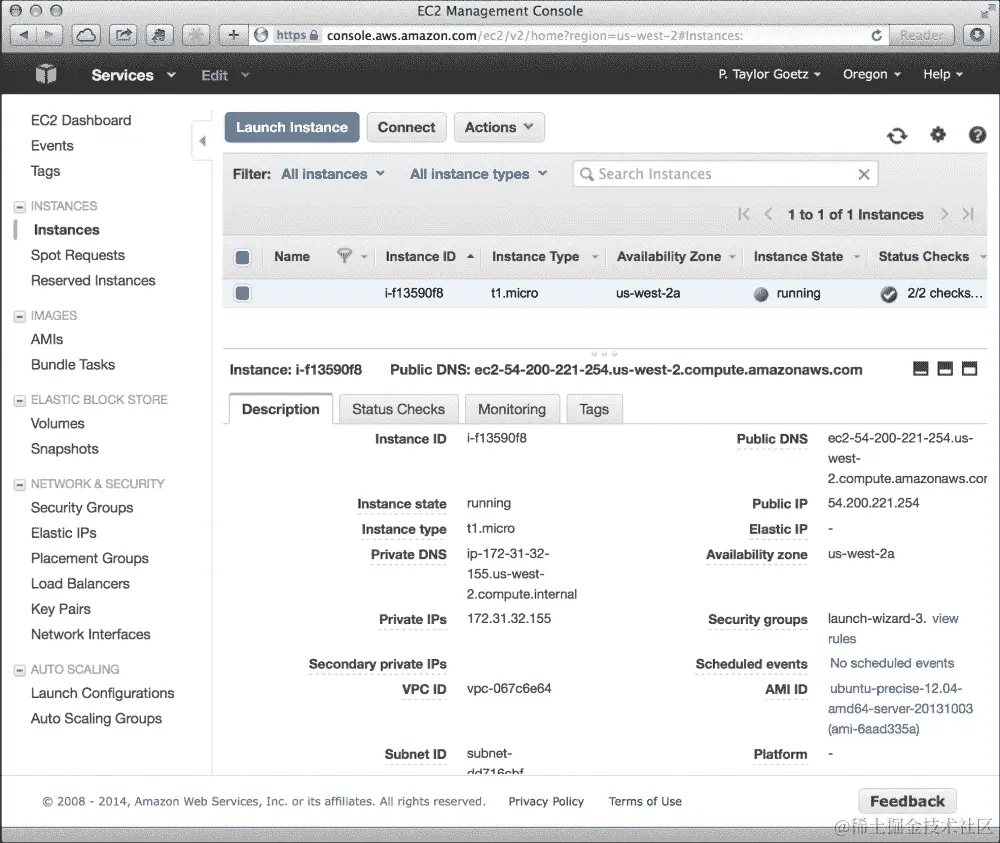Click the browser forward arrow

(x=49, y=34)
